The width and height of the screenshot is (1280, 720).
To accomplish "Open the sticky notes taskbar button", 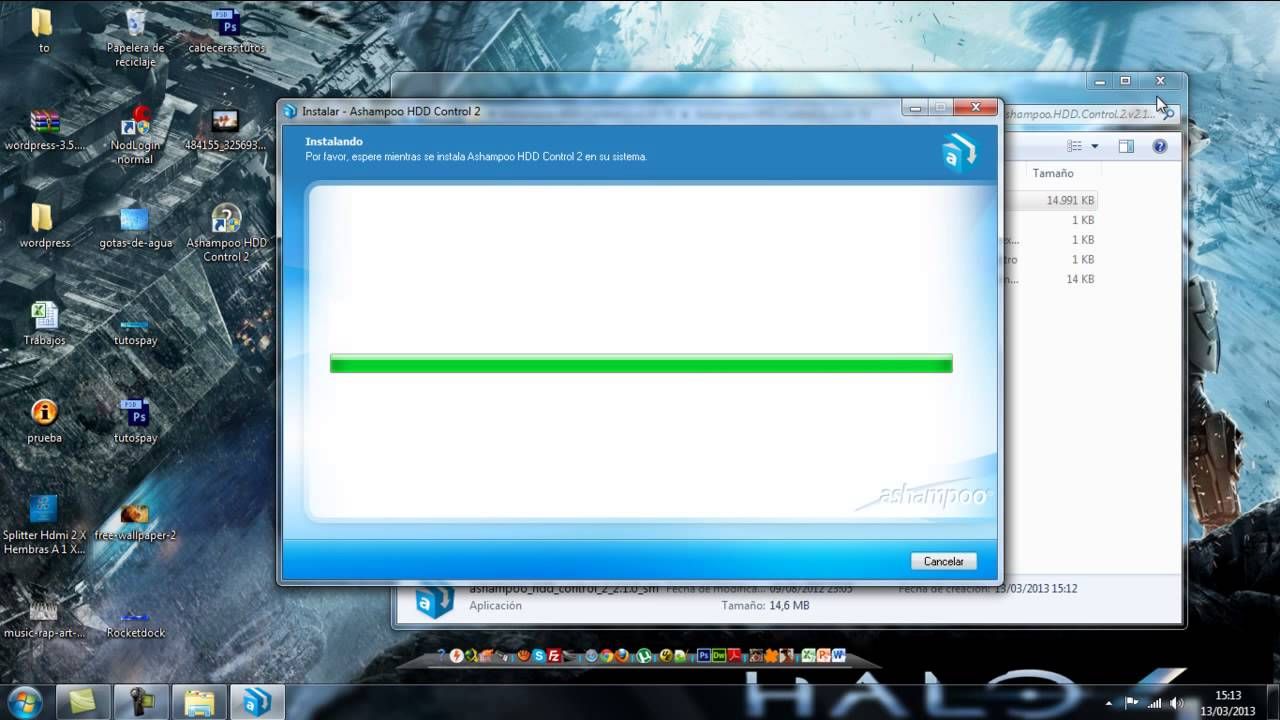I will pos(83,702).
